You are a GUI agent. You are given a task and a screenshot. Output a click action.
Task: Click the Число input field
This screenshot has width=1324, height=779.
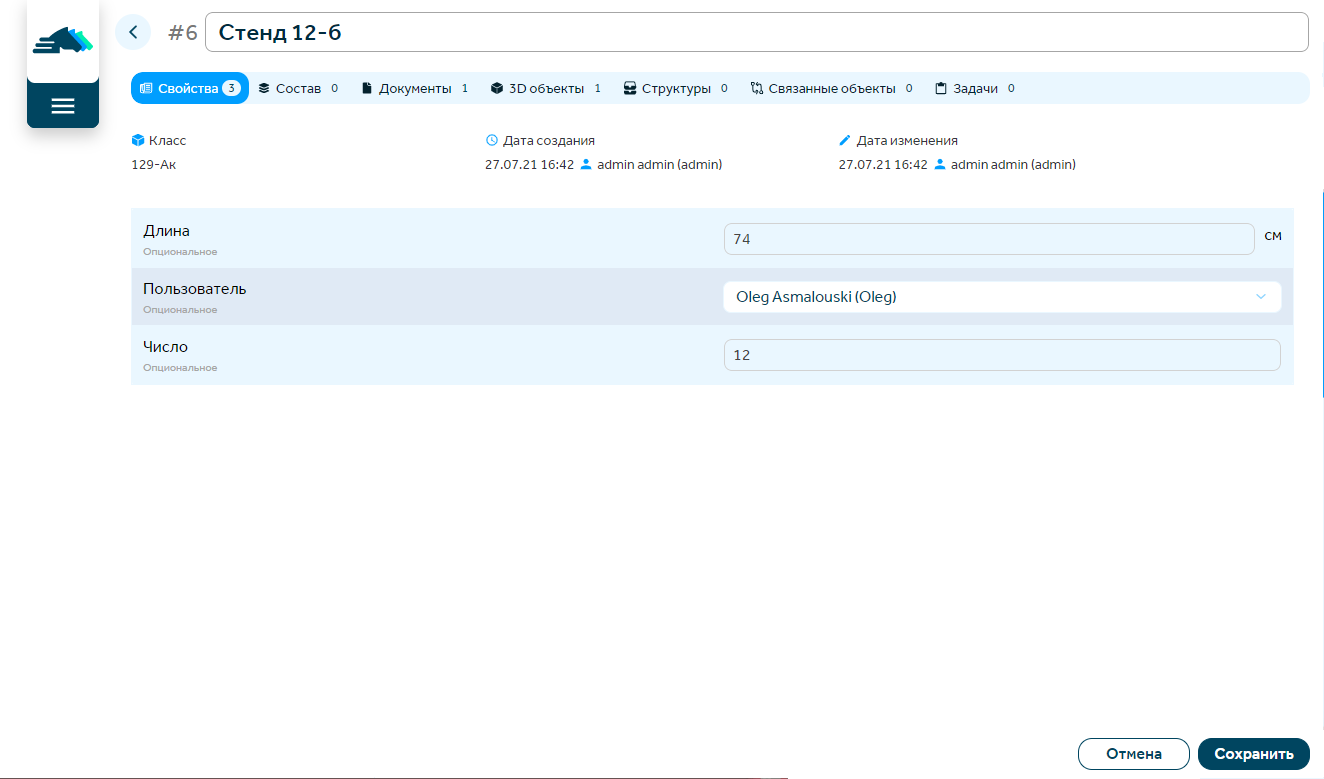(x=1002, y=355)
